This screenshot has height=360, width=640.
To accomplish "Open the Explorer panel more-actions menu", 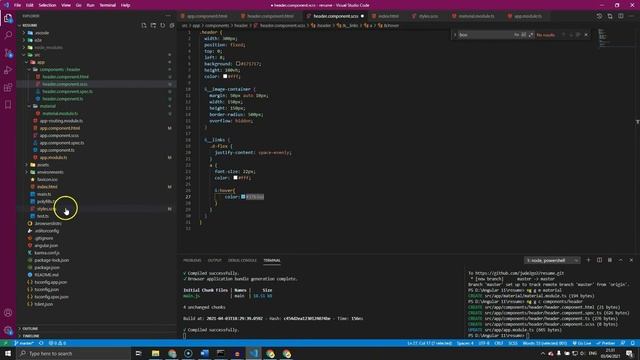I will point(168,16).
